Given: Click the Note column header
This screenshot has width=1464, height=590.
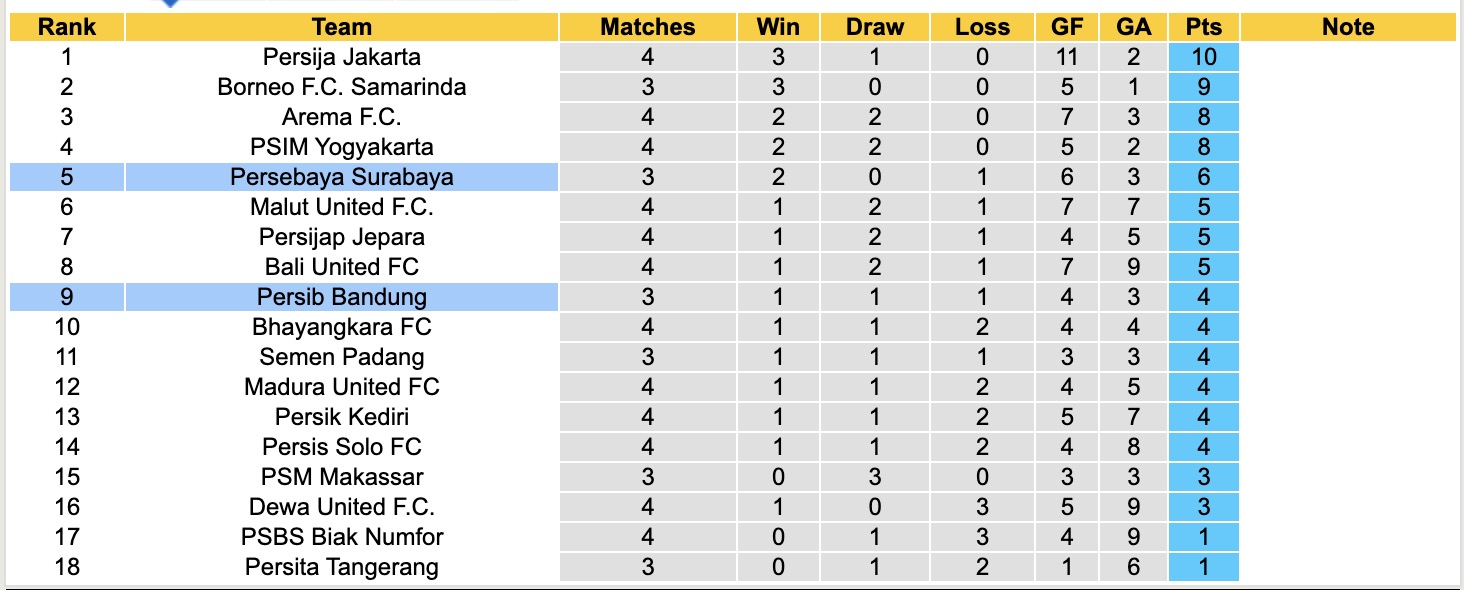Looking at the screenshot, I should 1348,27.
